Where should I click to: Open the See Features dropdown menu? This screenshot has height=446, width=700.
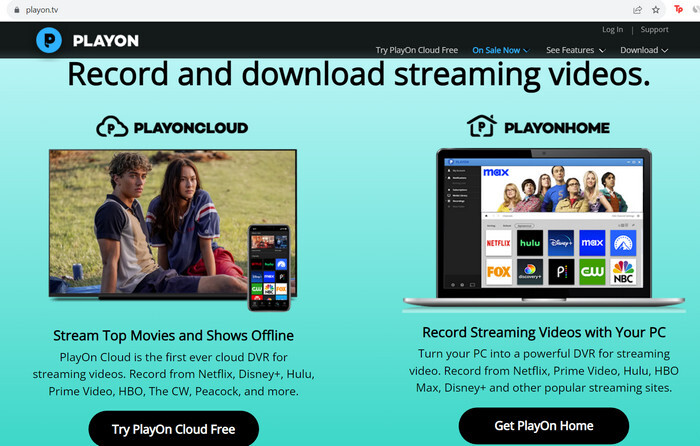pos(576,50)
